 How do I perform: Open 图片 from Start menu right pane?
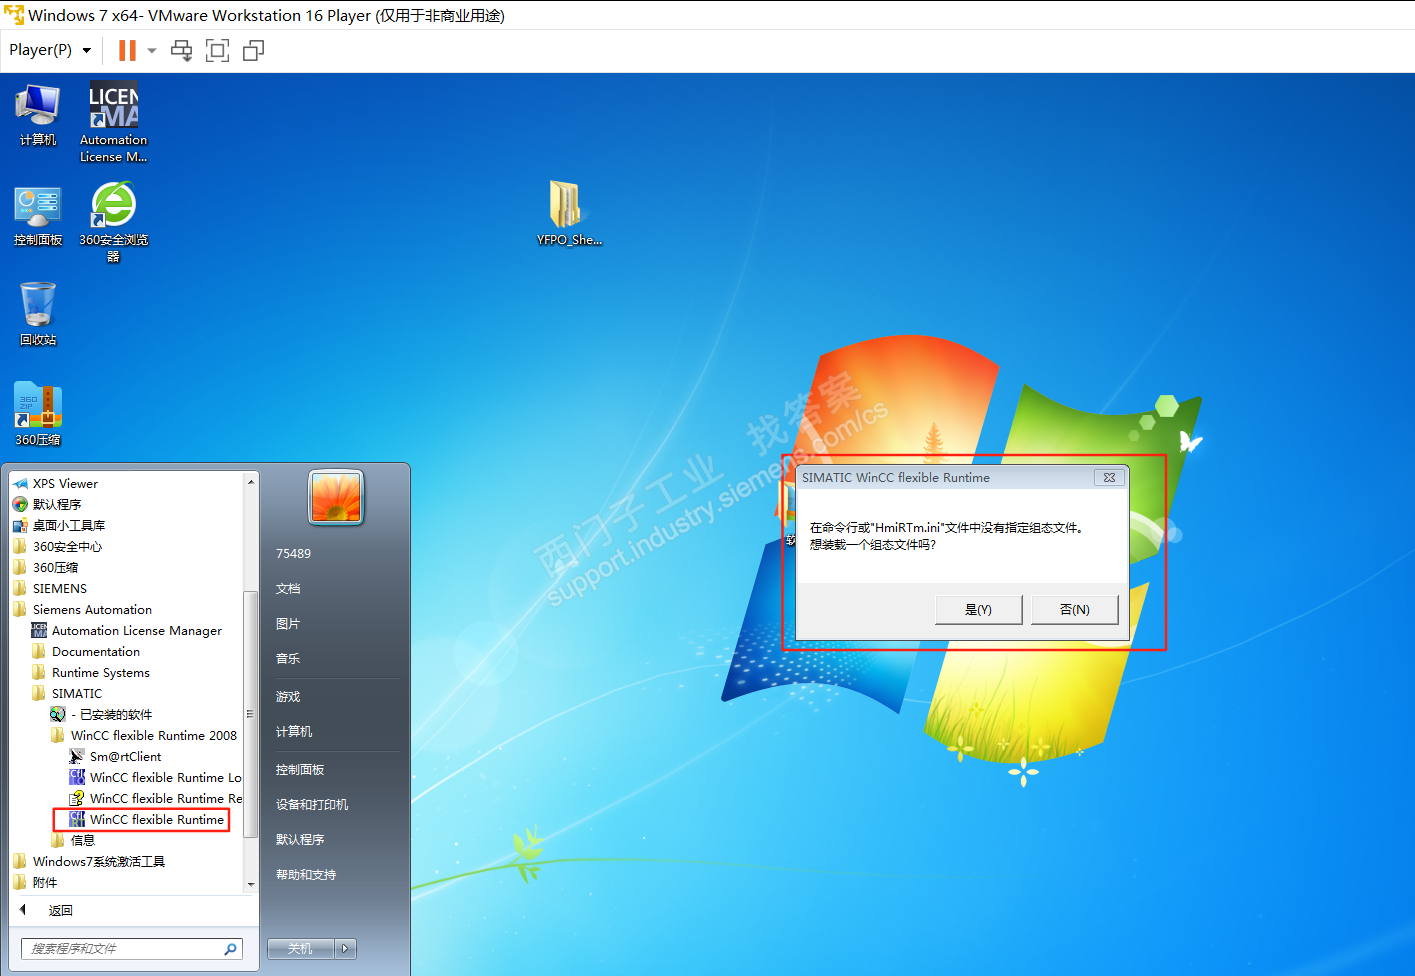[288, 623]
